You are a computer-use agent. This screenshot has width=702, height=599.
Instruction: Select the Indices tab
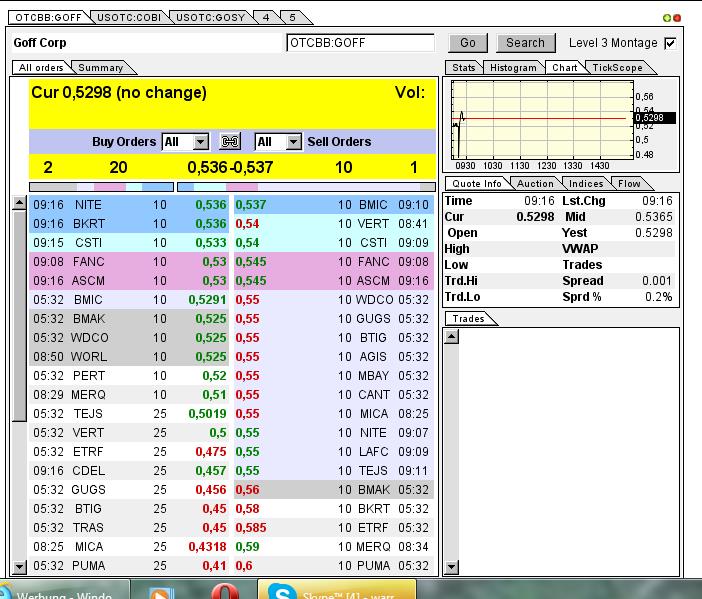586,184
